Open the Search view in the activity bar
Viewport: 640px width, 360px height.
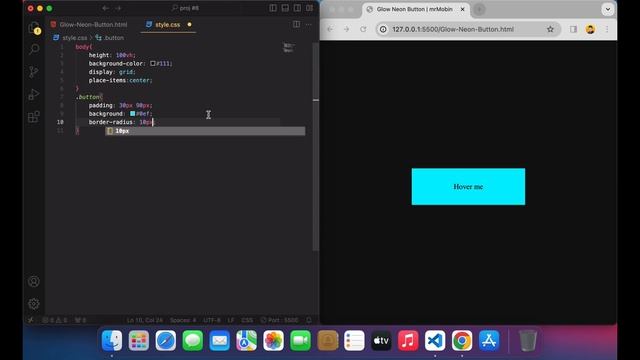(x=34, y=49)
